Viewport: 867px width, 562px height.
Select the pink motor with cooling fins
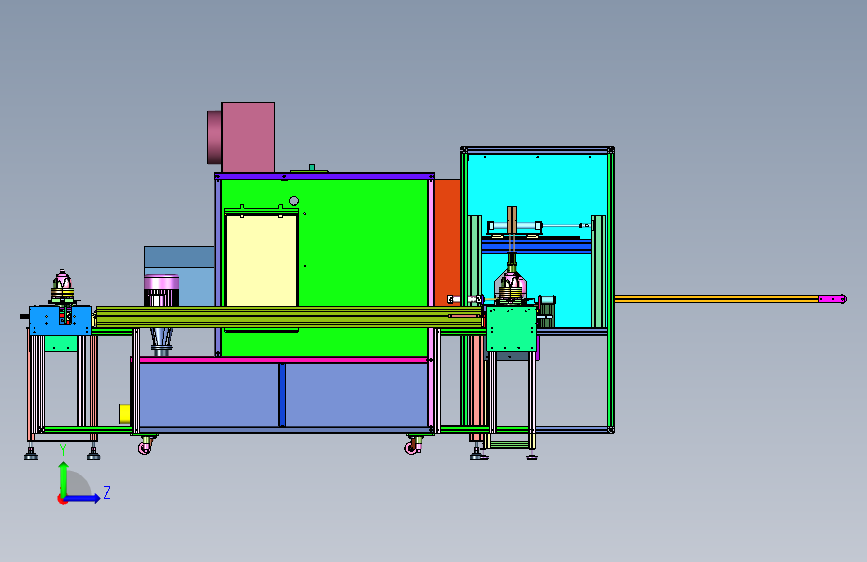point(161,290)
